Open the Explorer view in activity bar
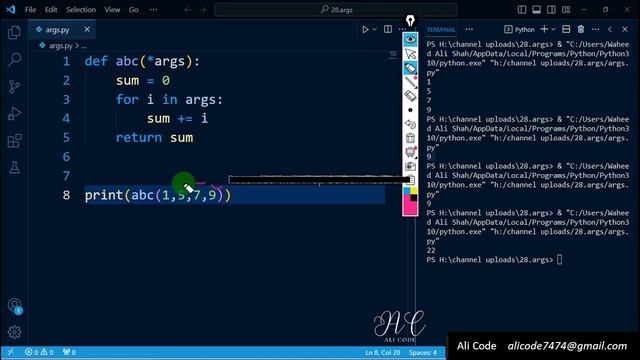 click(15, 32)
